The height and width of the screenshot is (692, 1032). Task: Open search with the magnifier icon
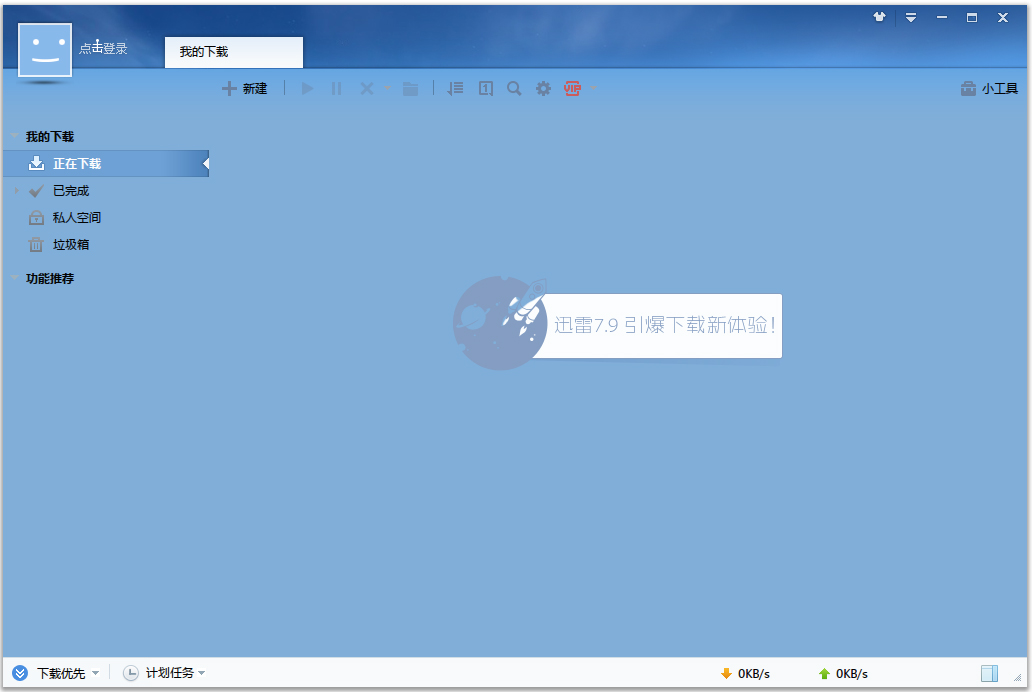pyautogui.click(x=514, y=88)
